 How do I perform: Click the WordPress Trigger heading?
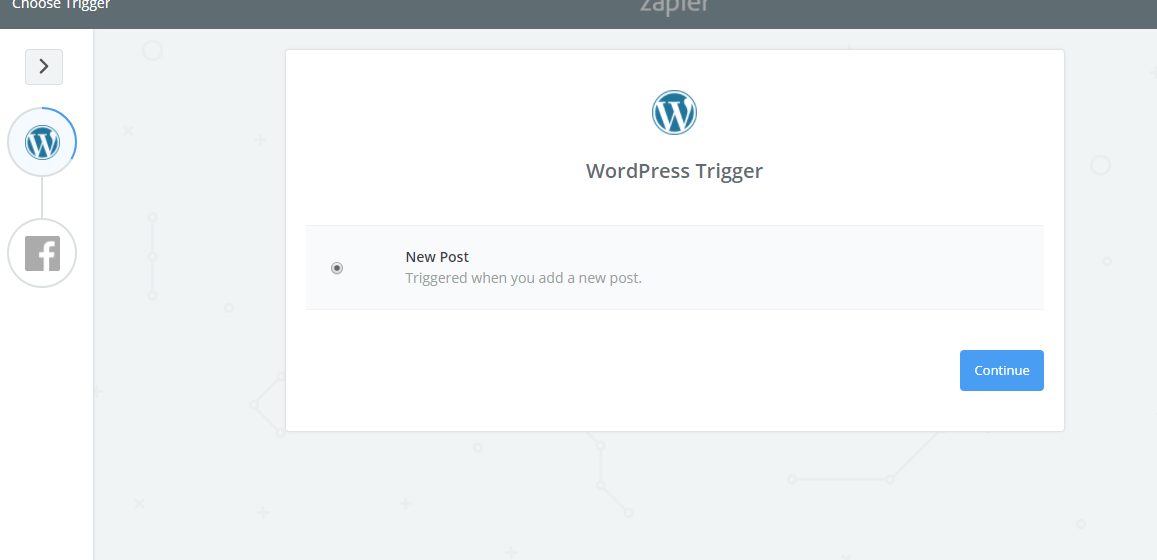(x=674, y=171)
